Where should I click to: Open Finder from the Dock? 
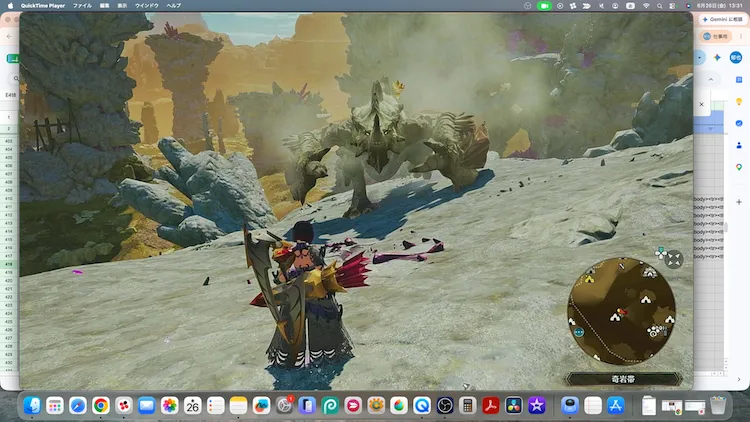click(32, 406)
